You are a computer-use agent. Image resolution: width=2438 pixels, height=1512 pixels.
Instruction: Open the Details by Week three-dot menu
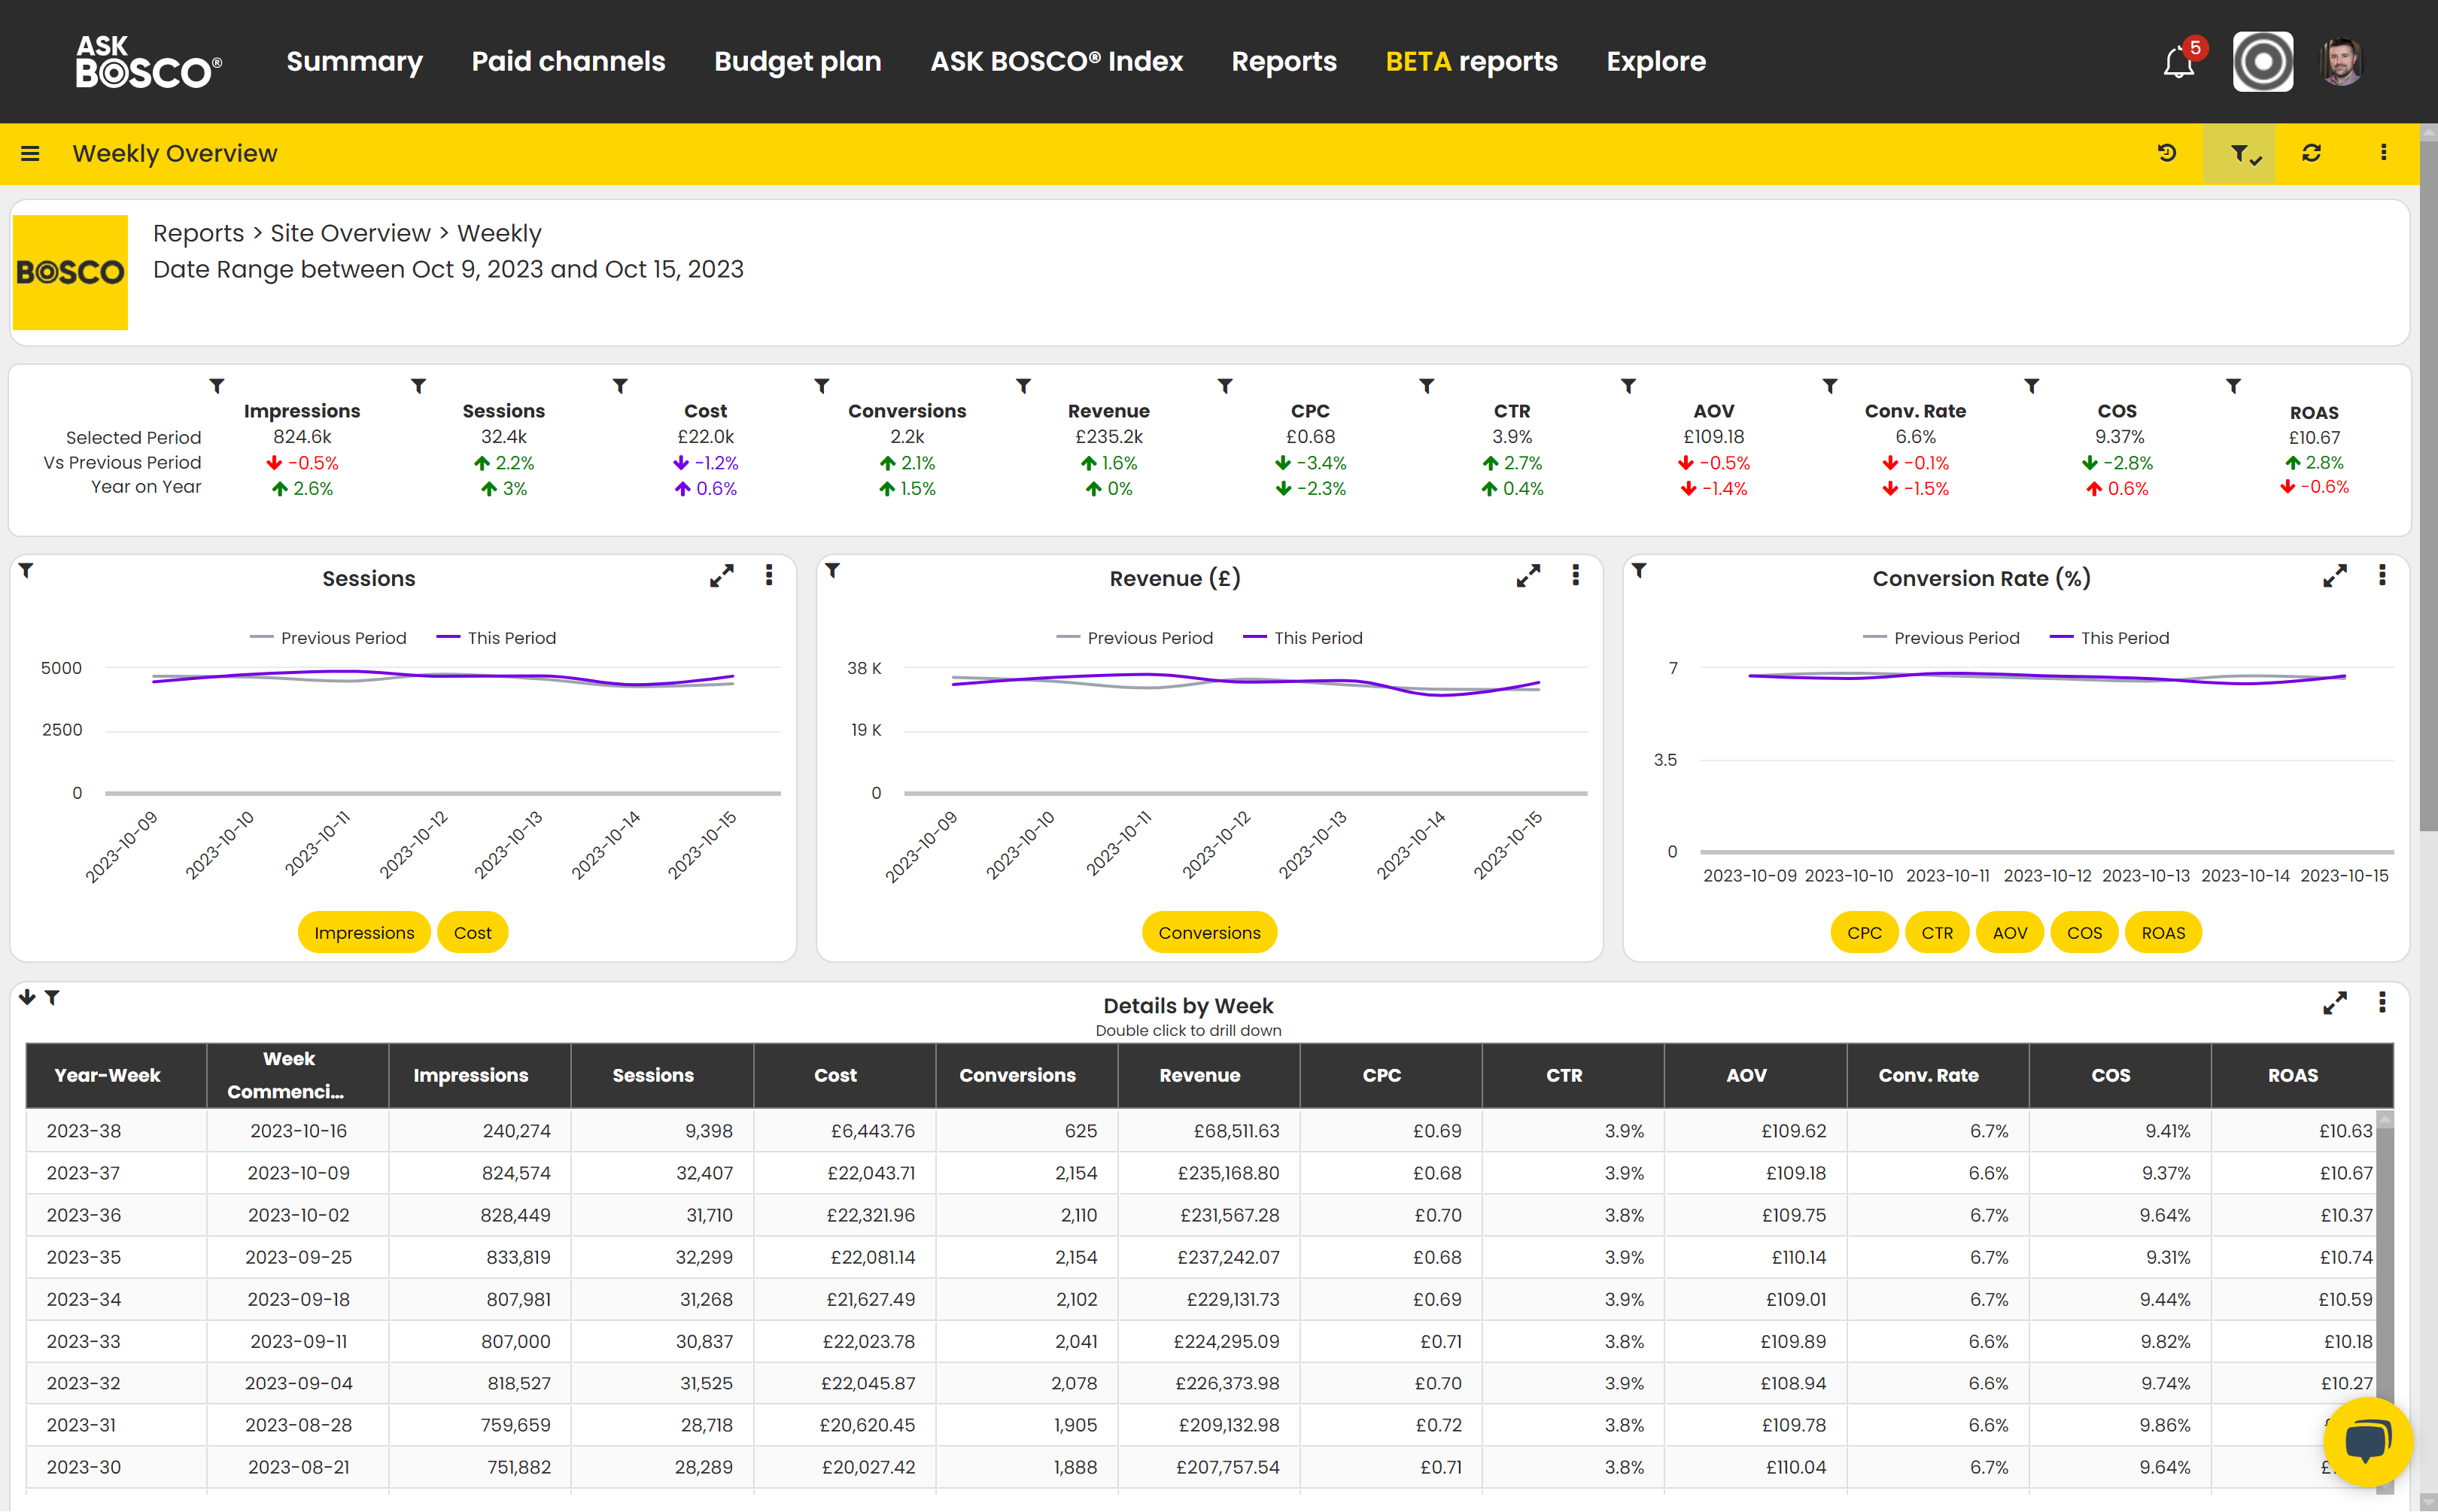coord(2382,1003)
